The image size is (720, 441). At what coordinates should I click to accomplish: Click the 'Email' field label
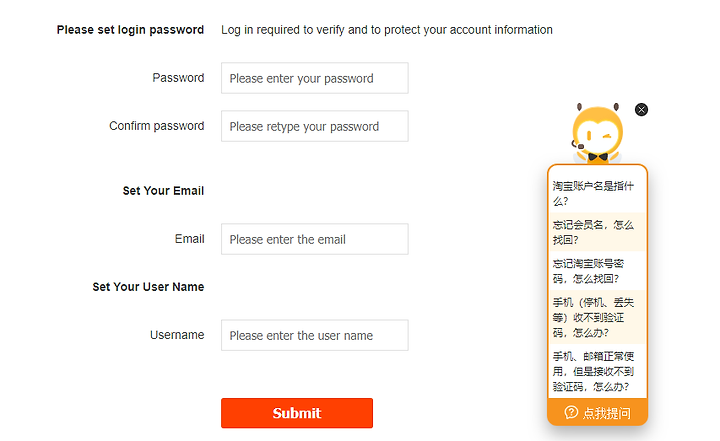189,238
